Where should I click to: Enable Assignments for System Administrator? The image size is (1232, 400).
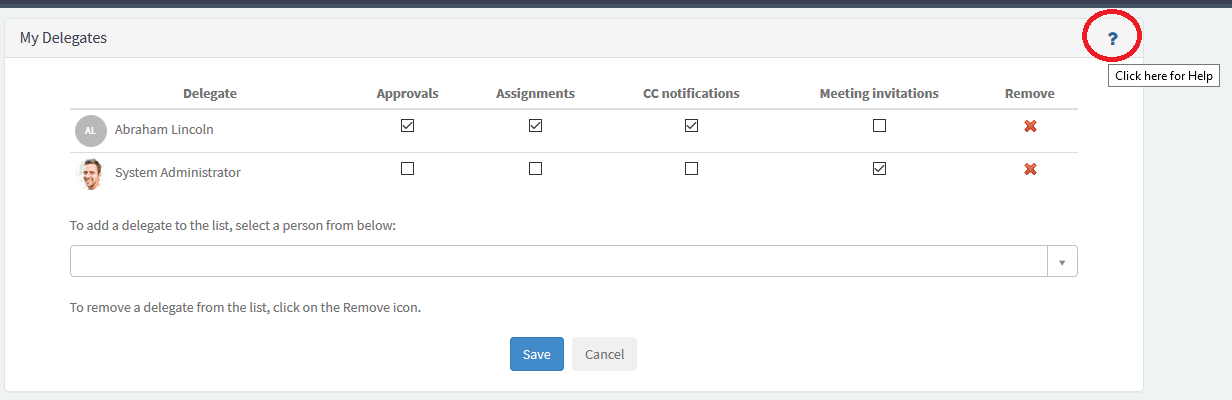(x=535, y=169)
